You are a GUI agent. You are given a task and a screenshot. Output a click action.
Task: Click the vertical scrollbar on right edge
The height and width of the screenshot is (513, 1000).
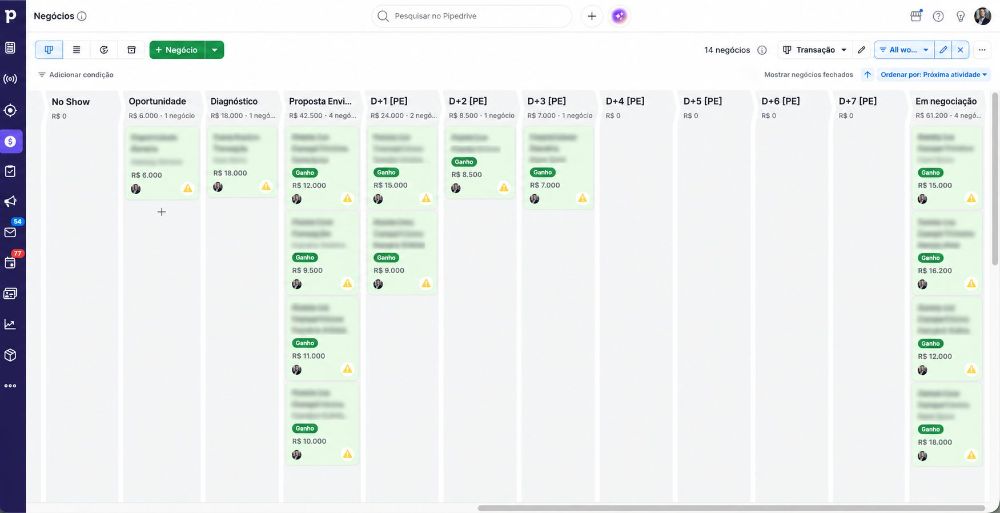[995, 179]
